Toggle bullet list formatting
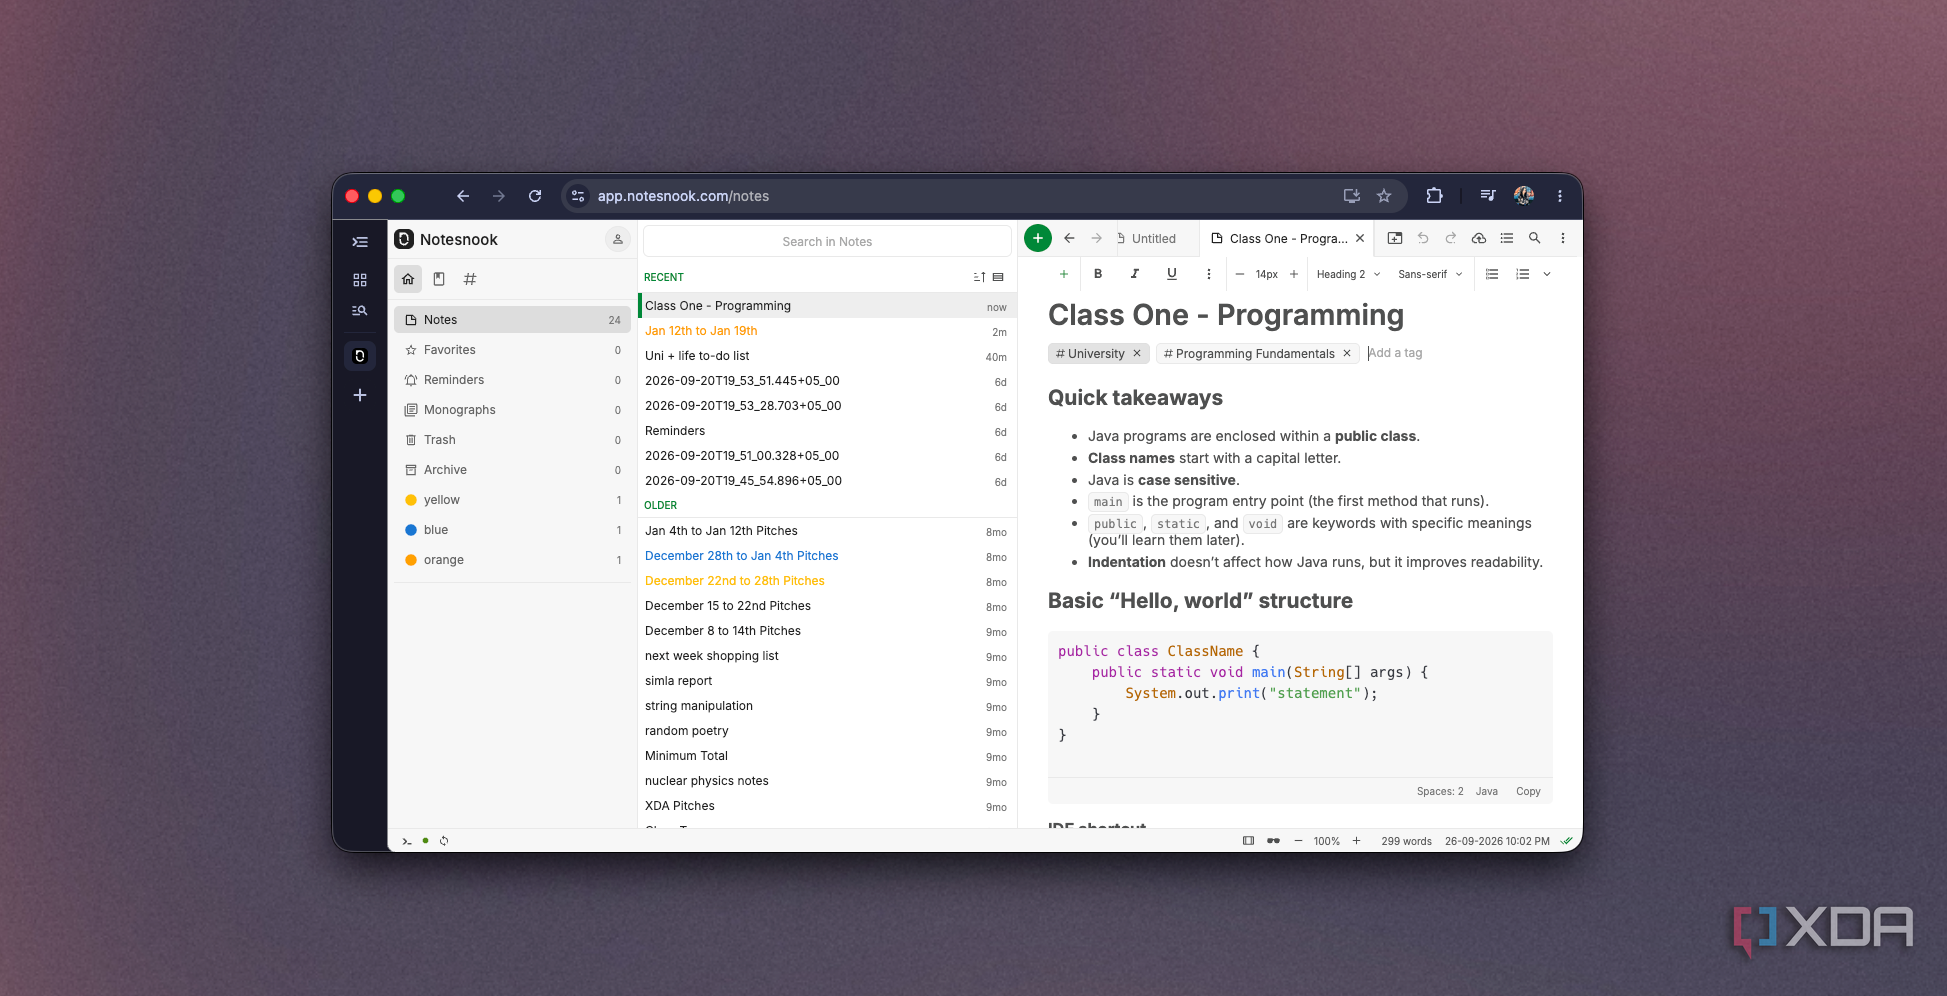The width and height of the screenshot is (1947, 996). [x=1492, y=274]
